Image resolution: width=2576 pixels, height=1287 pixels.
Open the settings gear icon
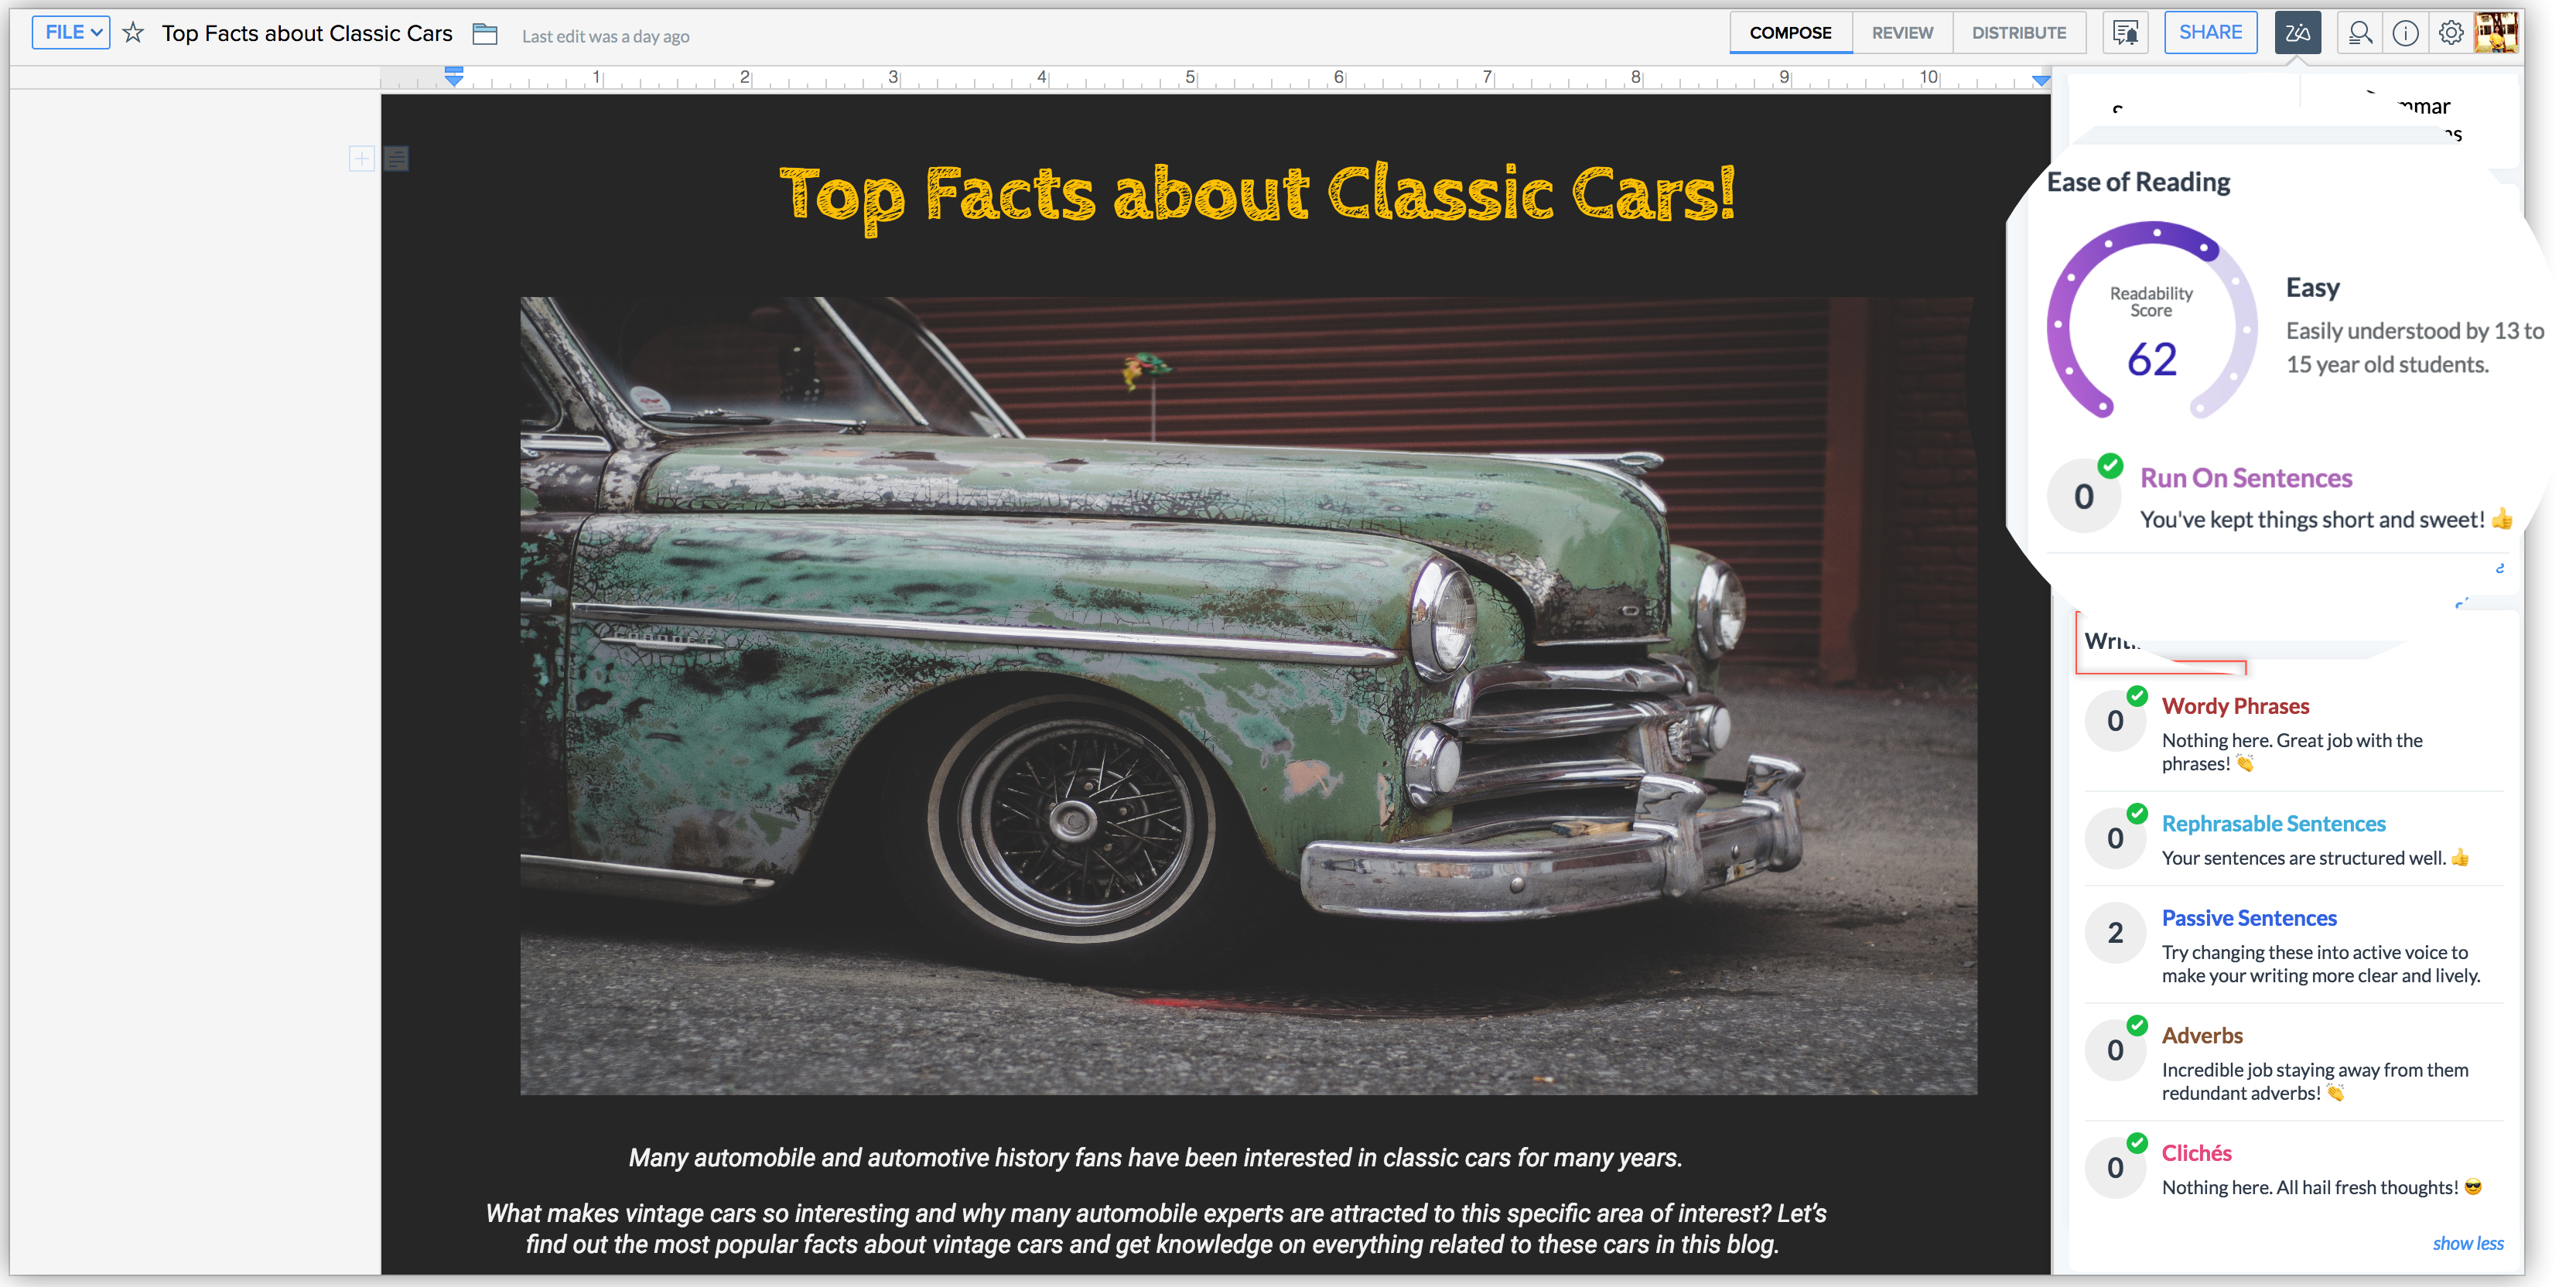[x=2450, y=33]
